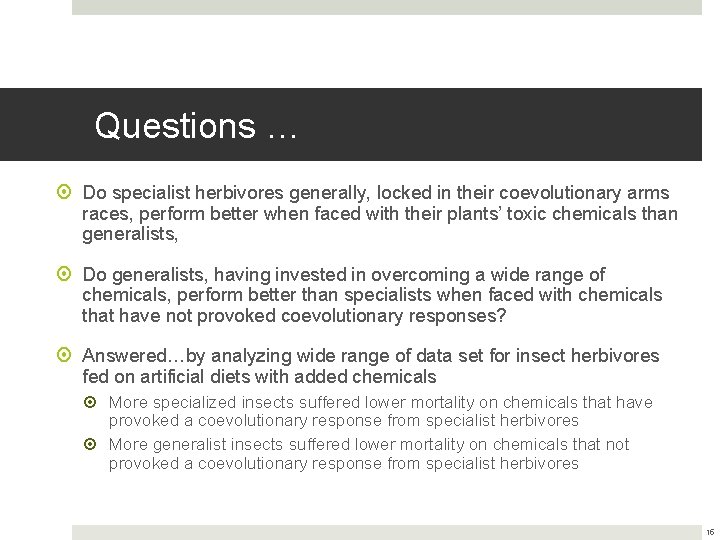Click the word 'generalists,' ending first bullet
This screenshot has width=720, height=540.
coord(130,234)
